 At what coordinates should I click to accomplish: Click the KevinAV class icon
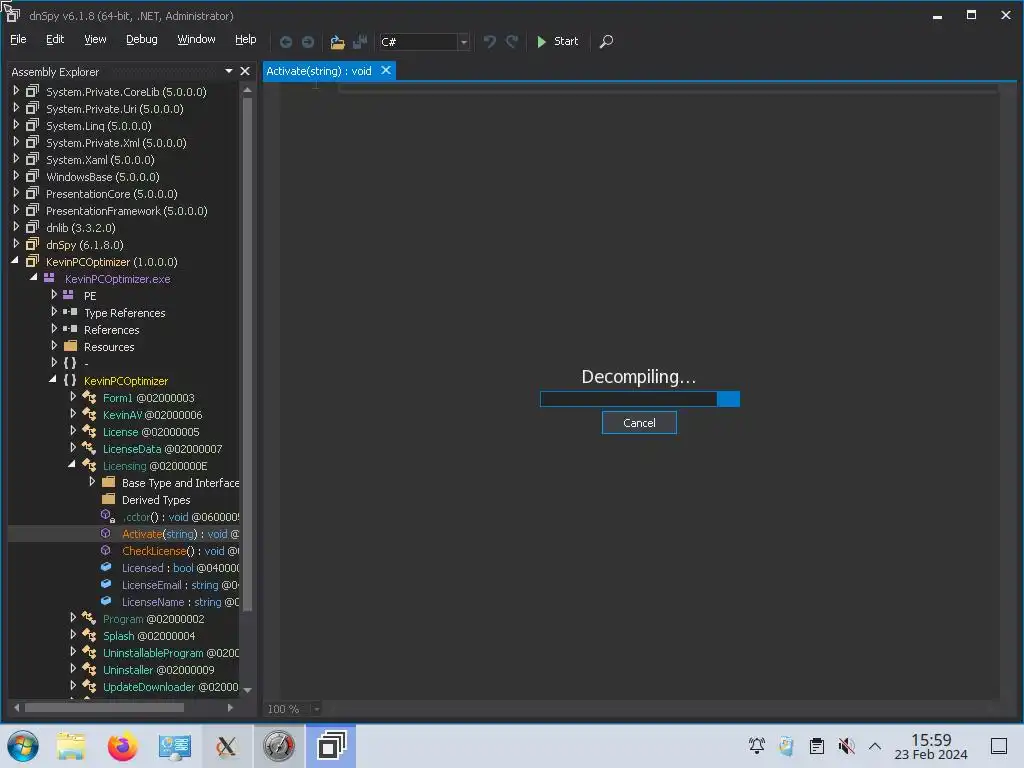89,414
